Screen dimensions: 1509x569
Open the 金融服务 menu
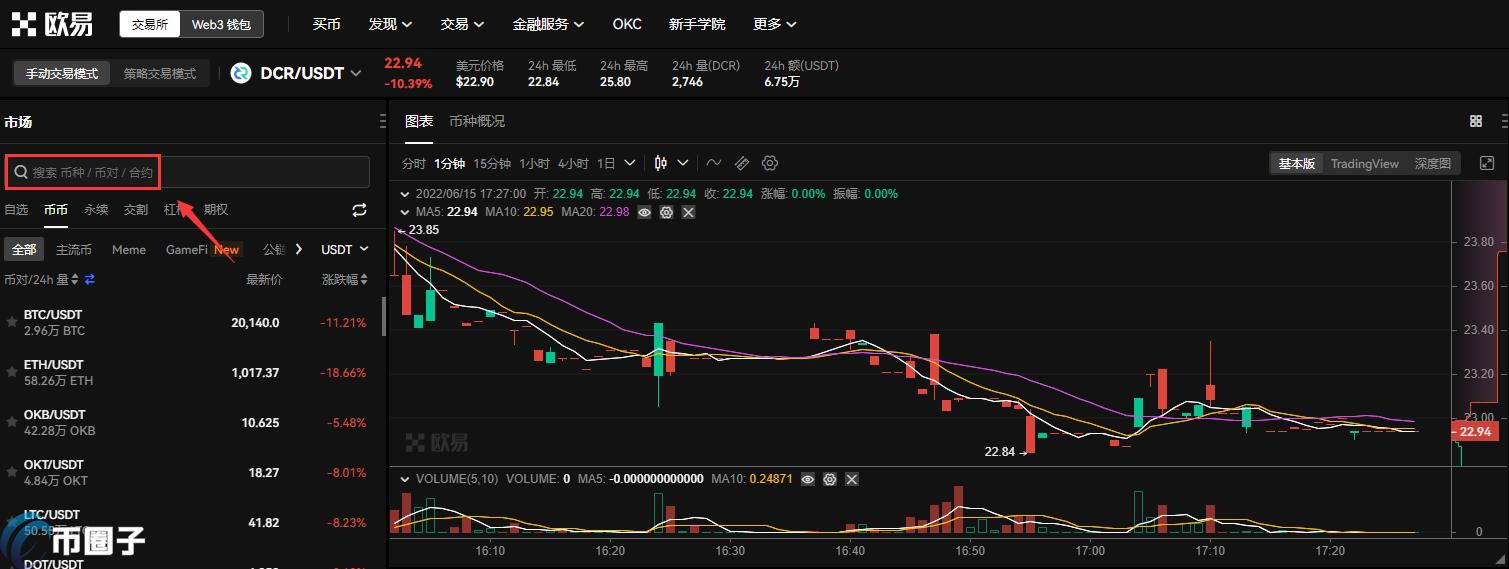click(x=548, y=24)
